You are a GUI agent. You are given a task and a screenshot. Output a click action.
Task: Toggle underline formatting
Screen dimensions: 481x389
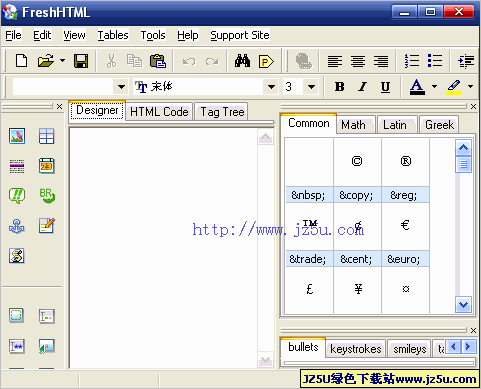click(x=386, y=87)
